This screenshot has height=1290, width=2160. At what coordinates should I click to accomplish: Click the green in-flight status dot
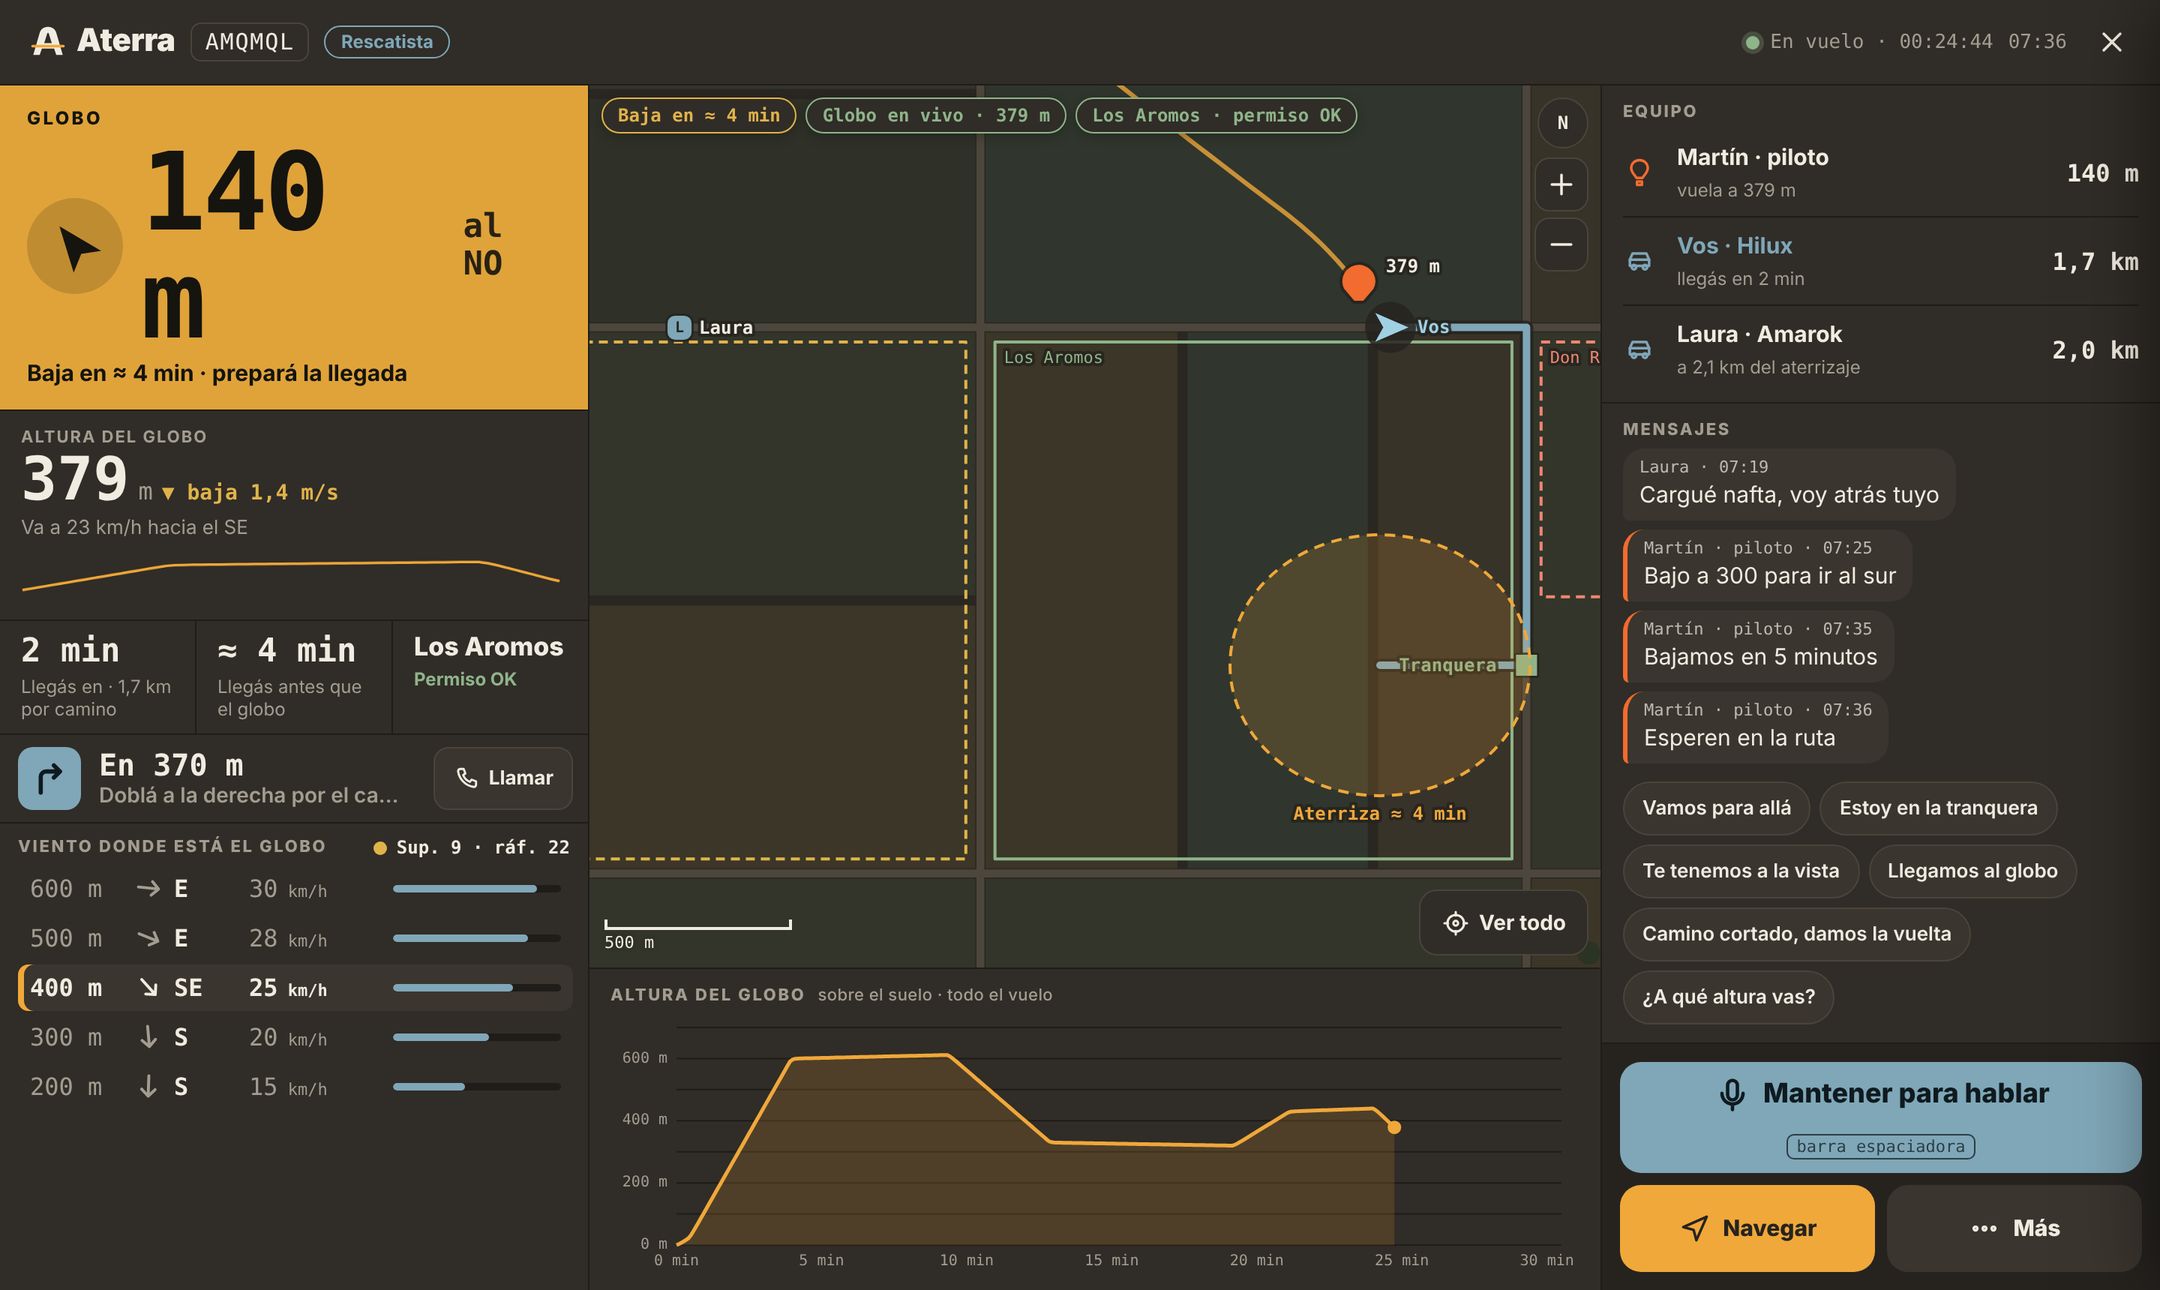(x=1752, y=42)
